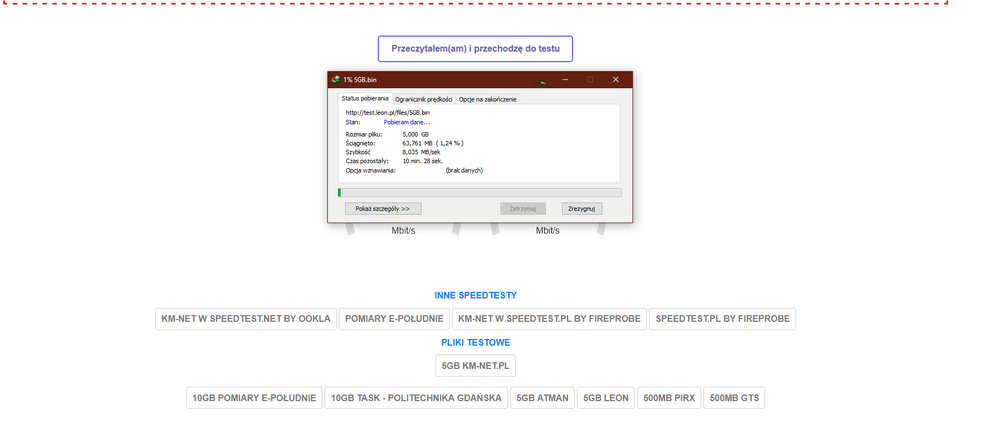Click the INNE SPEEDTESTY heading
The height and width of the screenshot is (435, 998).
tap(475, 296)
